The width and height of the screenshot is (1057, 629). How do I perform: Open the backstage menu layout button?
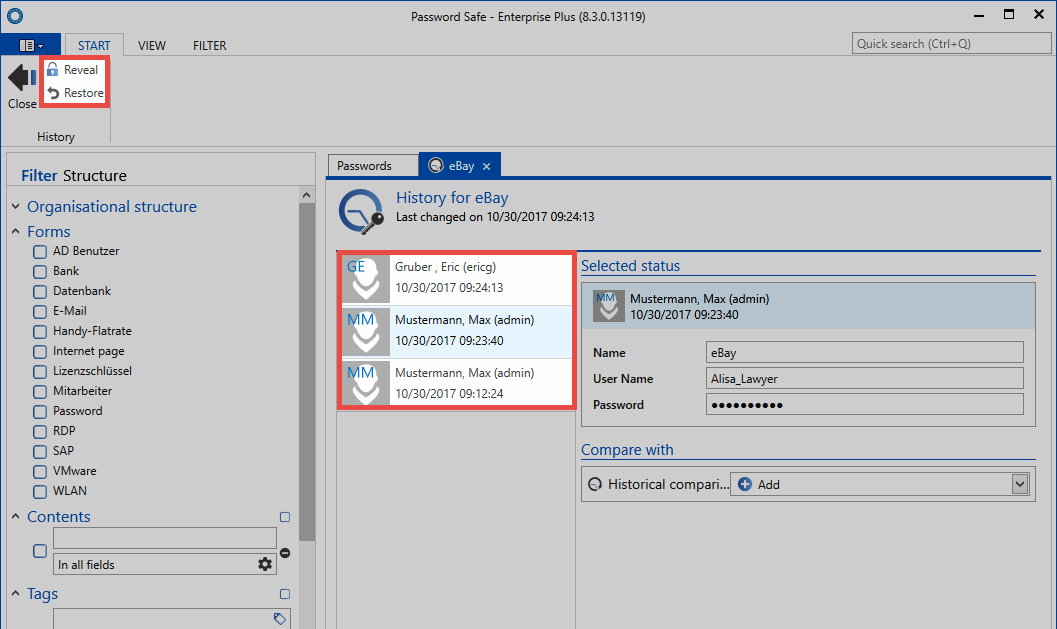coord(31,45)
